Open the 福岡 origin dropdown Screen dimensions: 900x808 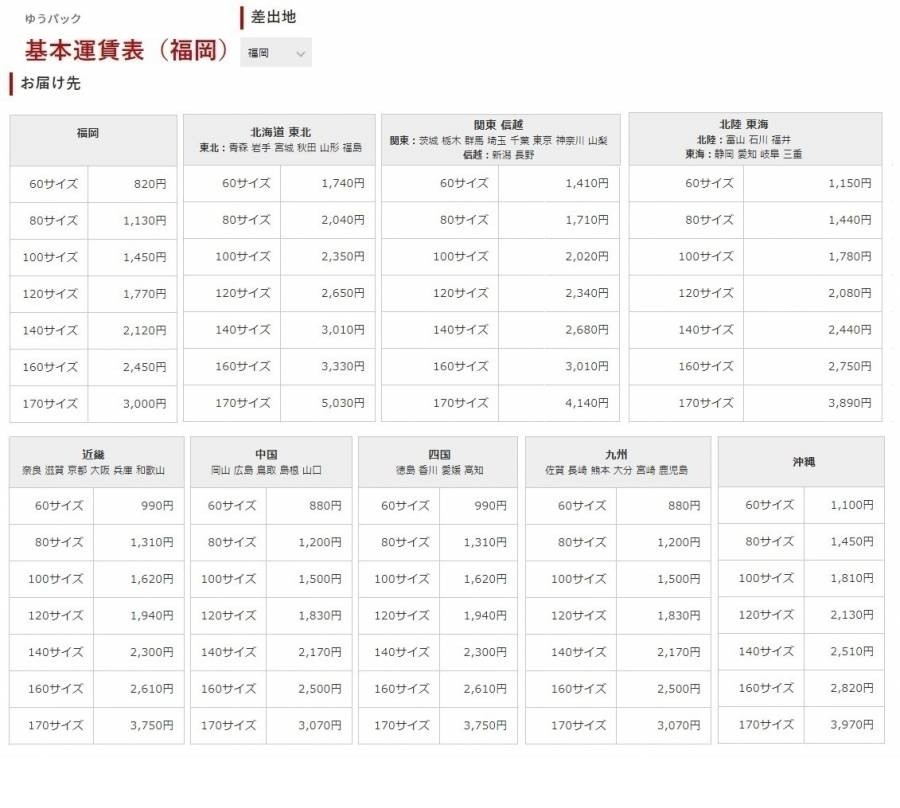[276, 53]
